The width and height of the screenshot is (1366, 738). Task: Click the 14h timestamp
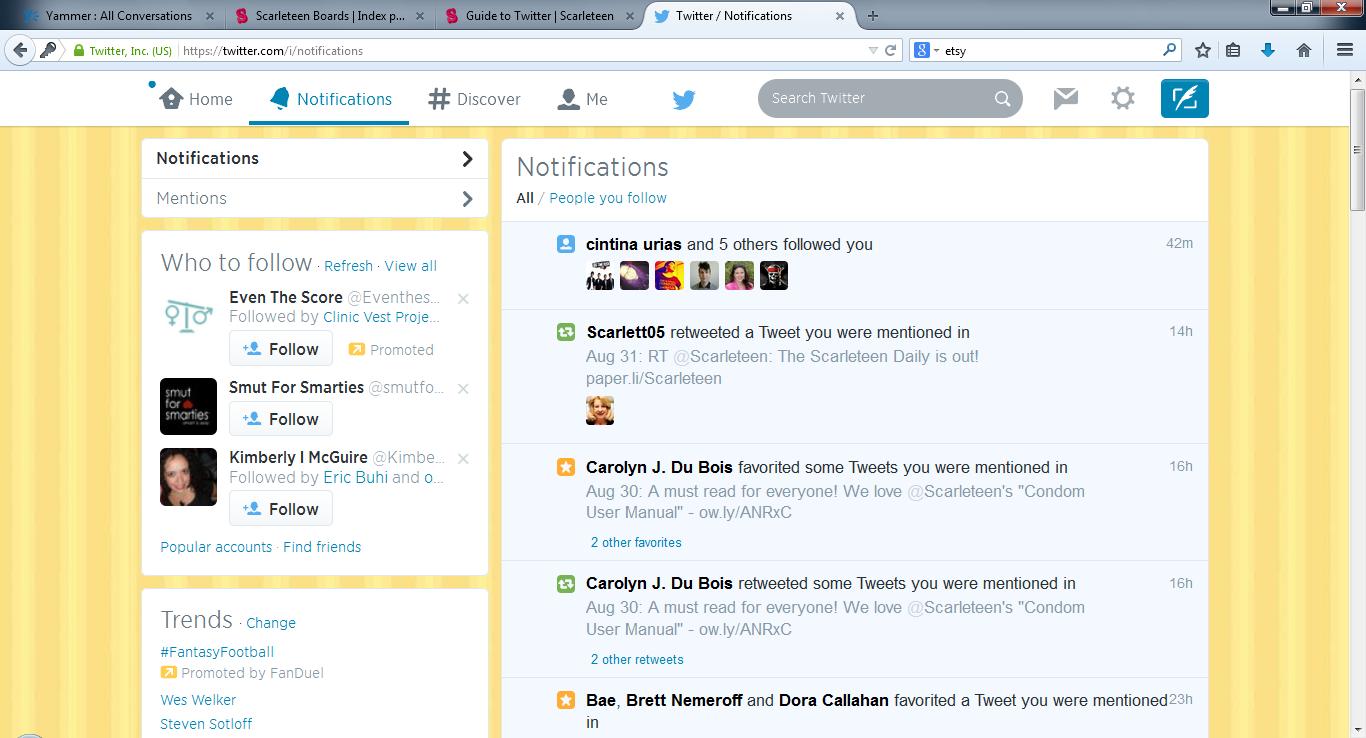pos(1181,331)
